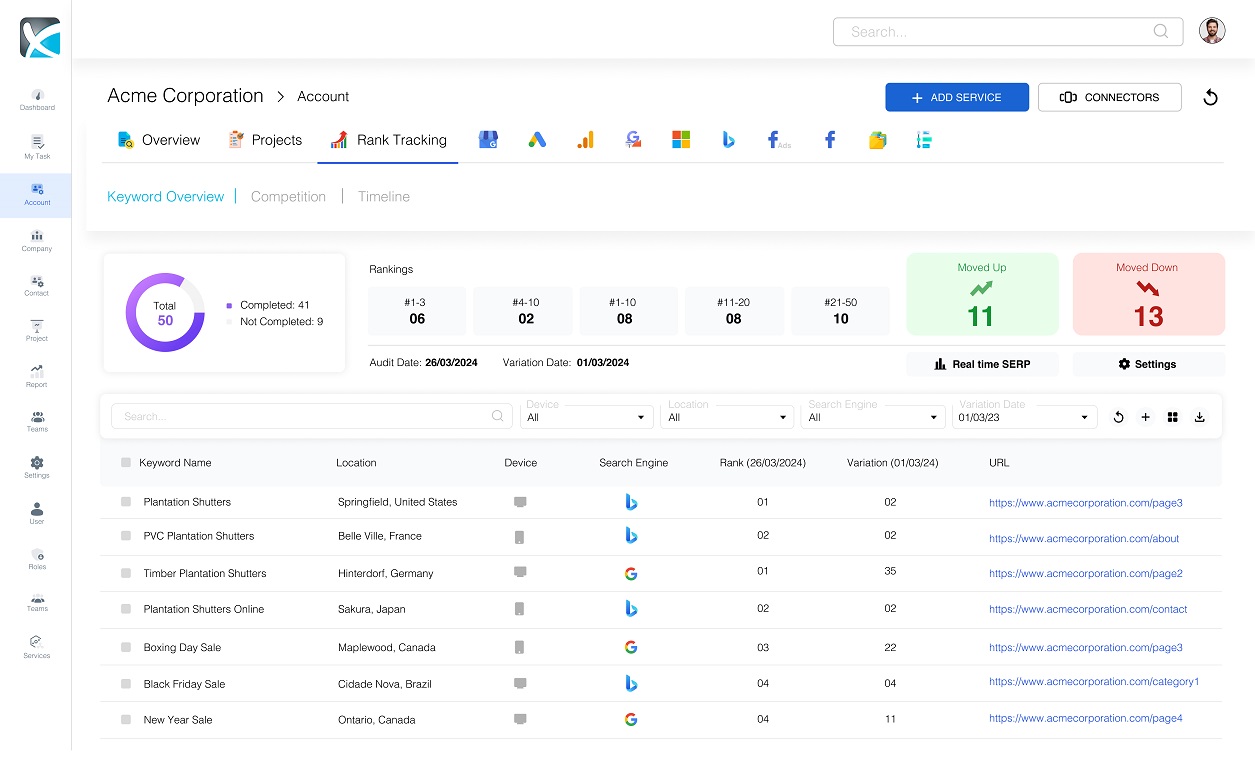Tick the Plantation Shutters row checkbox

point(126,502)
